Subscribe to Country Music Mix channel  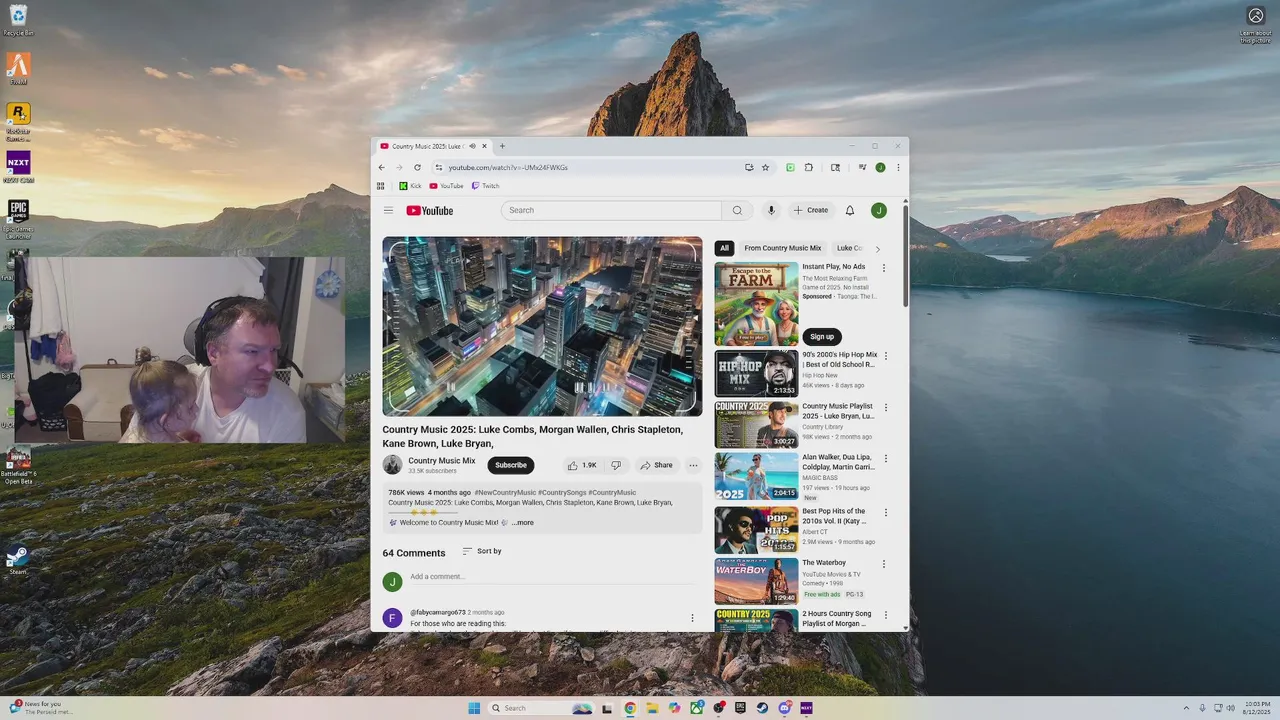tap(511, 465)
